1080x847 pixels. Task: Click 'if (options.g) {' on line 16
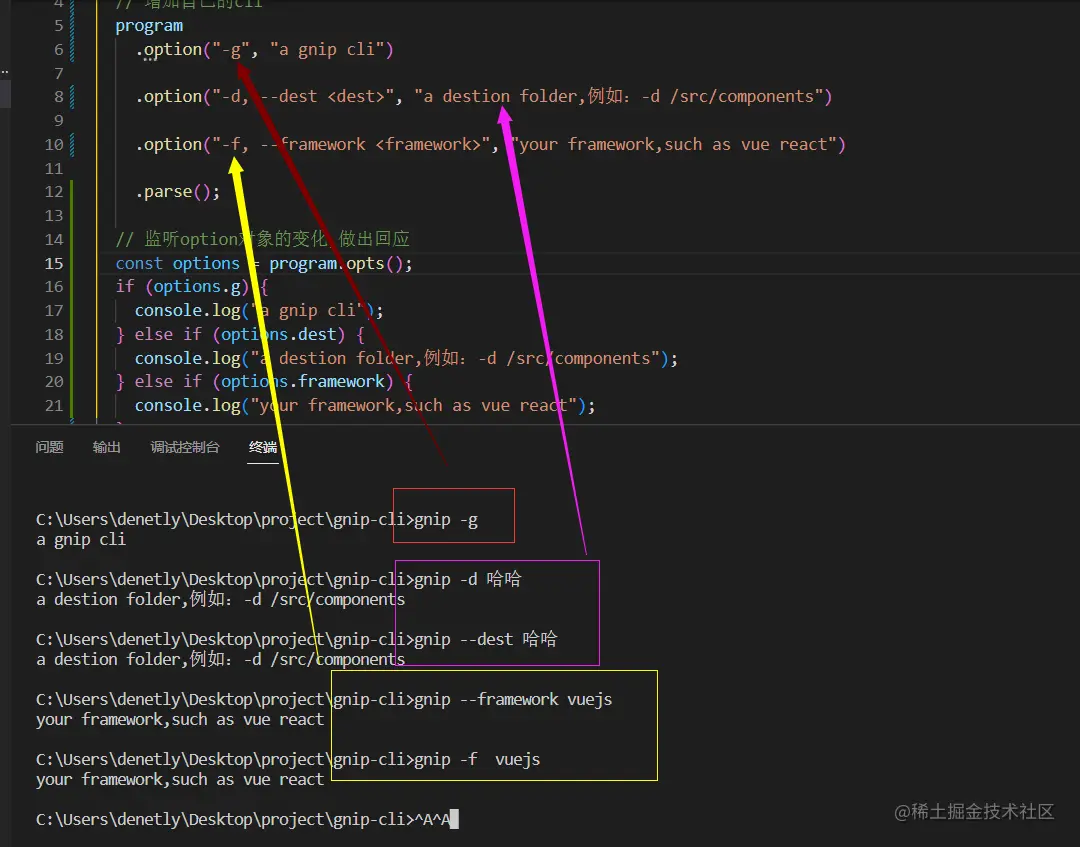[x=192, y=286]
